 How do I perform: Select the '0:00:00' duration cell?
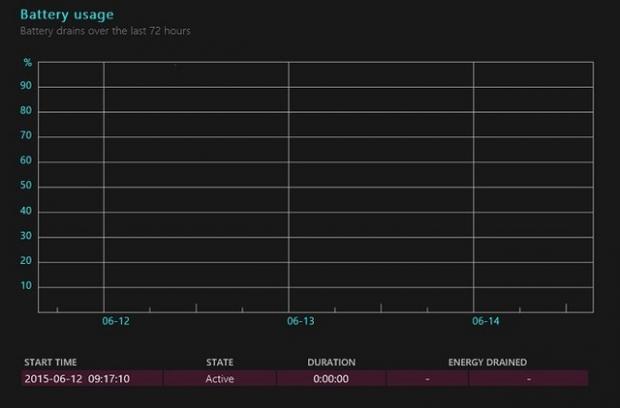(x=331, y=379)
